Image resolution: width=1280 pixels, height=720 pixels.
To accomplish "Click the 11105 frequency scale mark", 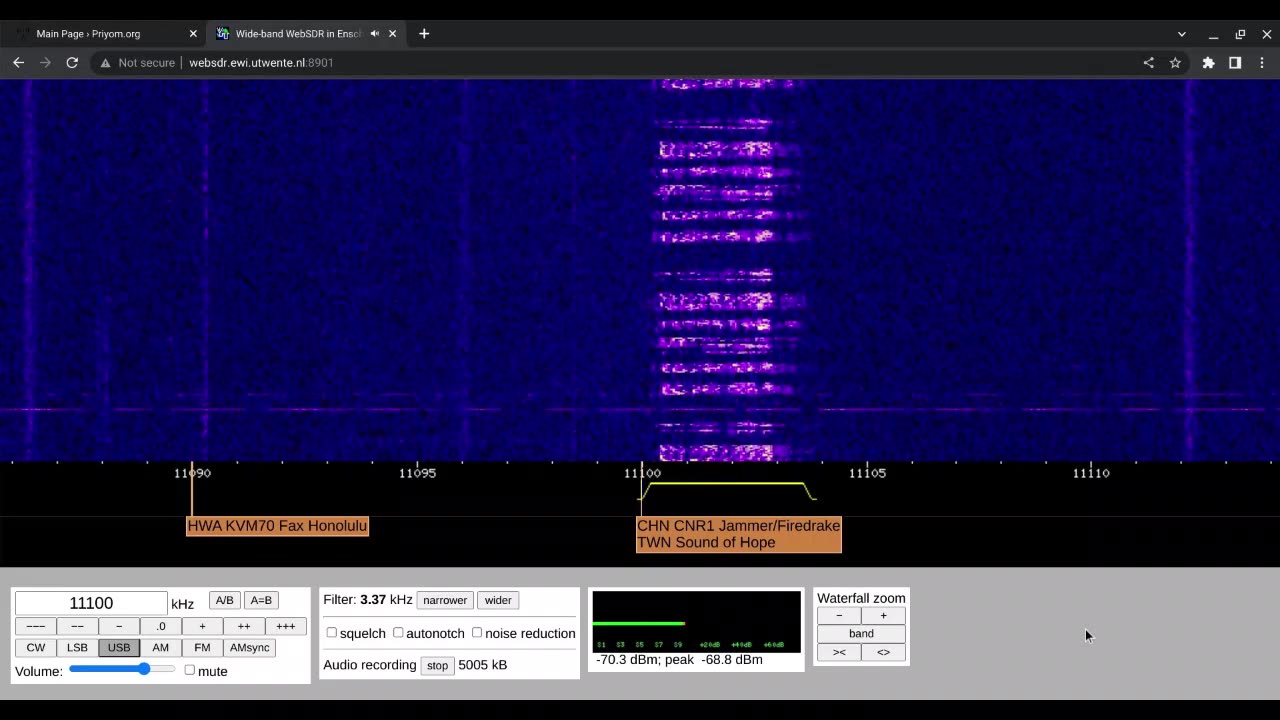I will [867, 473].
